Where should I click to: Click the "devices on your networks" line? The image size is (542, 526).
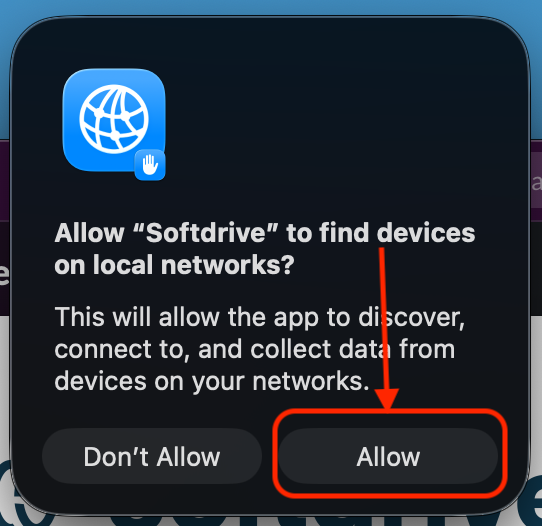[212, 381]
